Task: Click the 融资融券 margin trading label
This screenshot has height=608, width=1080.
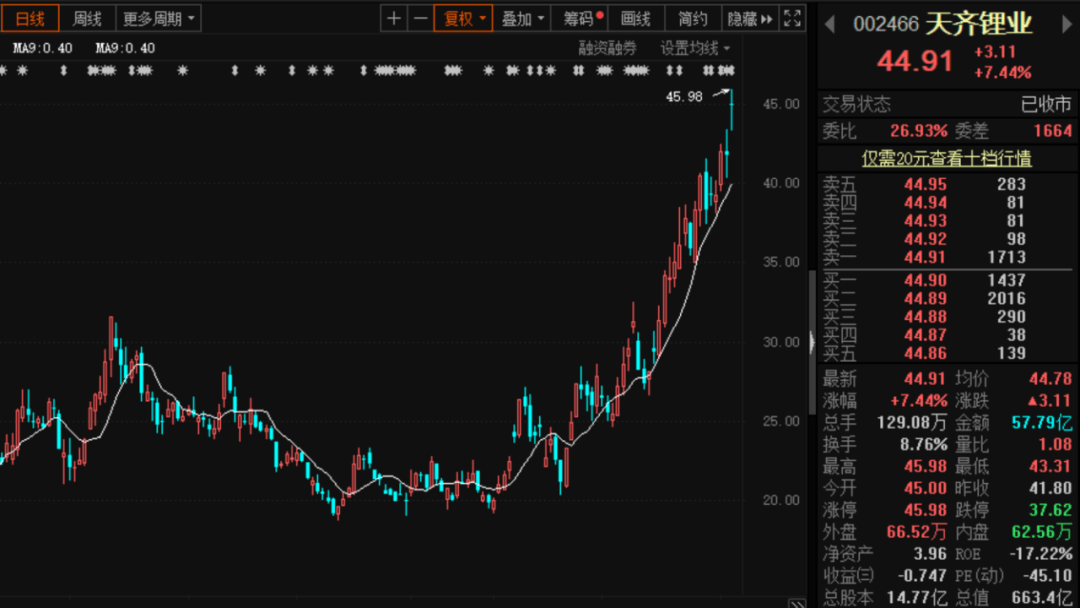Action: (x=607, y=48)
